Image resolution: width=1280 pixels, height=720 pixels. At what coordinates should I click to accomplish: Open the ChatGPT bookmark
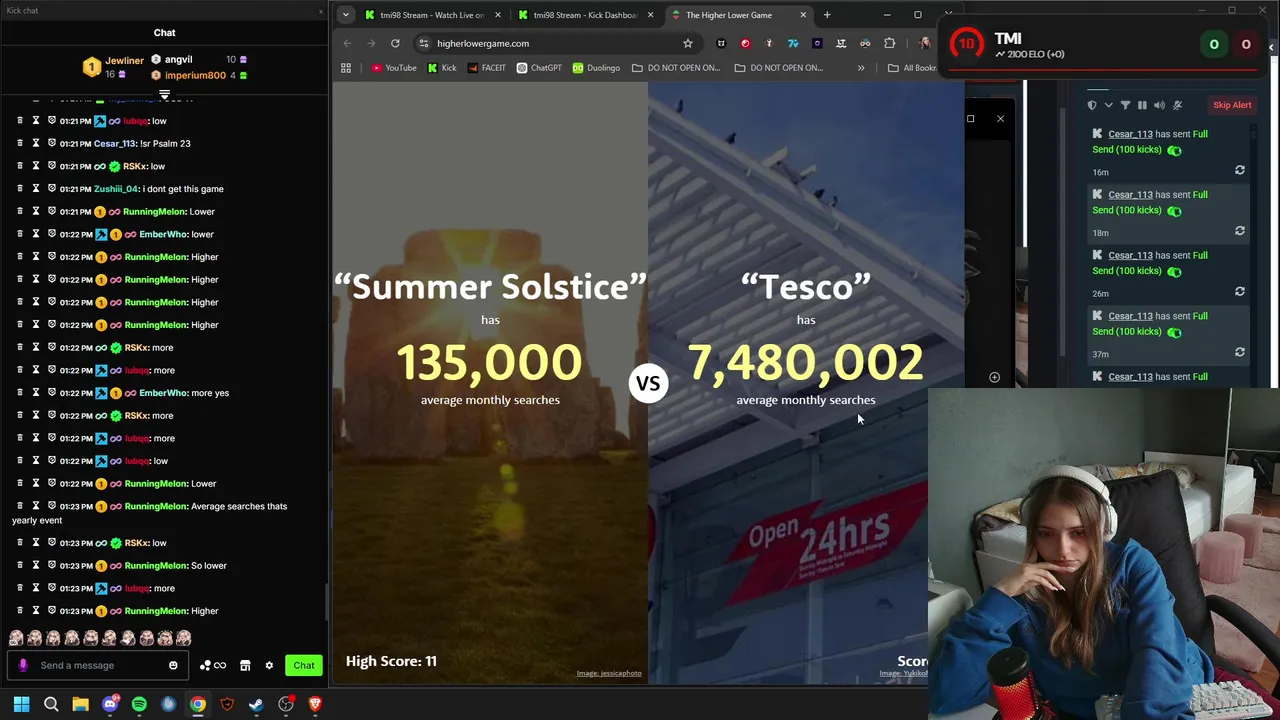pyautogui.click(x=539, y=68)
